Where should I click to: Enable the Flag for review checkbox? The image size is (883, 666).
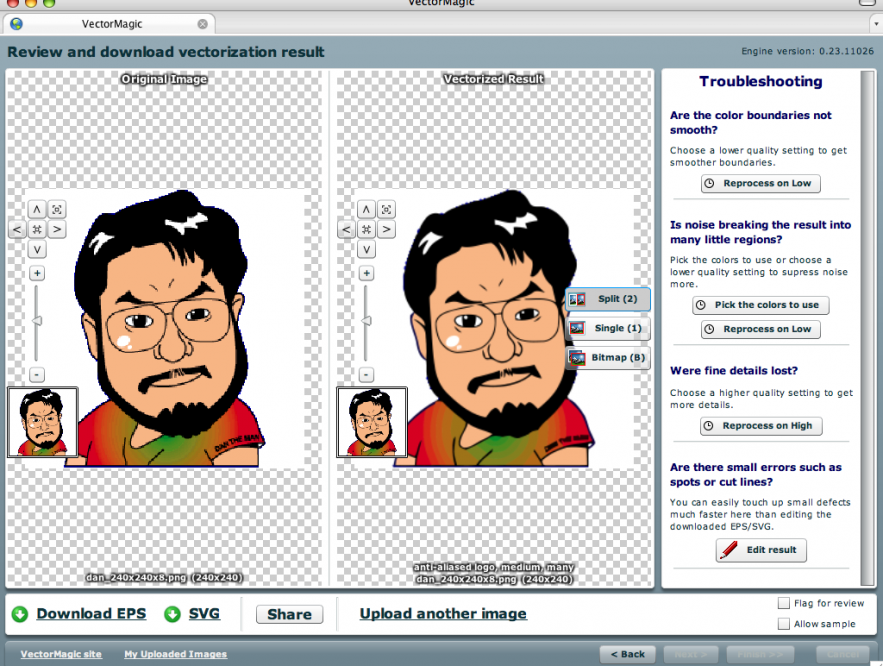[783, 604]
